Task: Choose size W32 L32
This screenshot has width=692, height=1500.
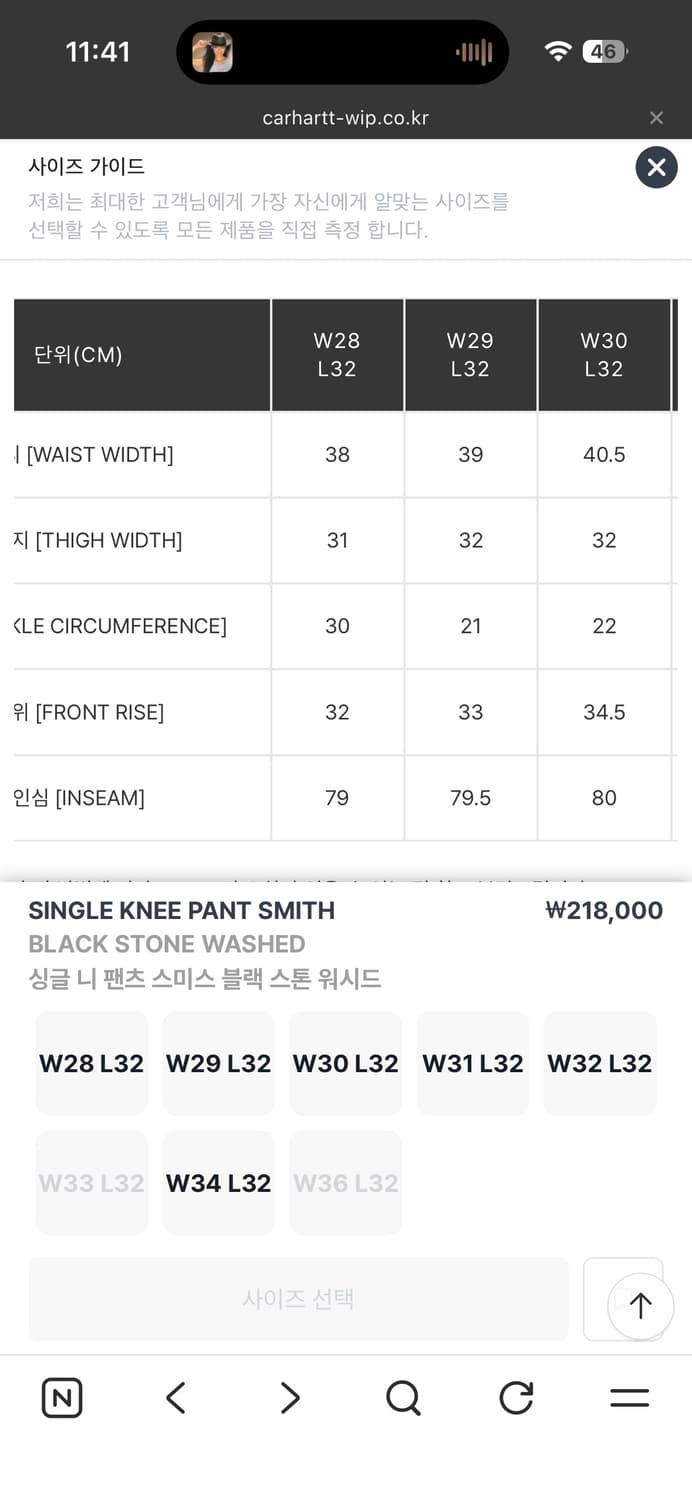Action: coord(600,1063)
